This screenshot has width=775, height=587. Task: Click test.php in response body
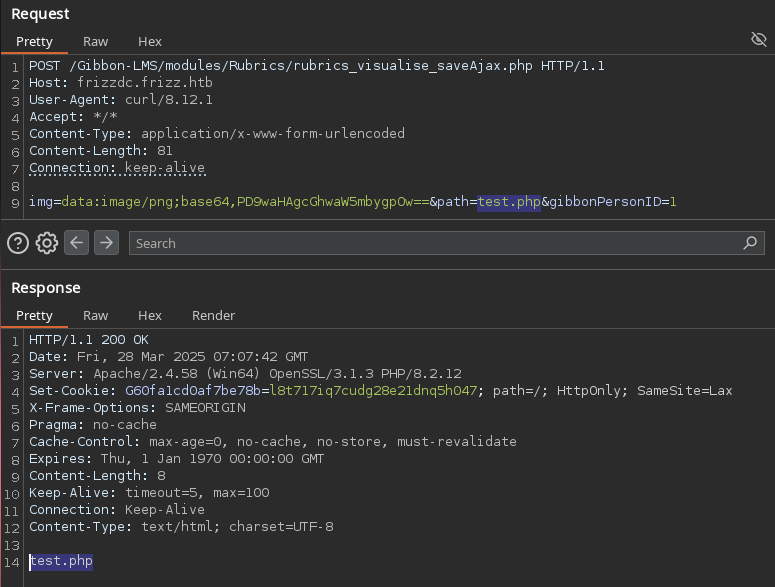click(61, 561)
